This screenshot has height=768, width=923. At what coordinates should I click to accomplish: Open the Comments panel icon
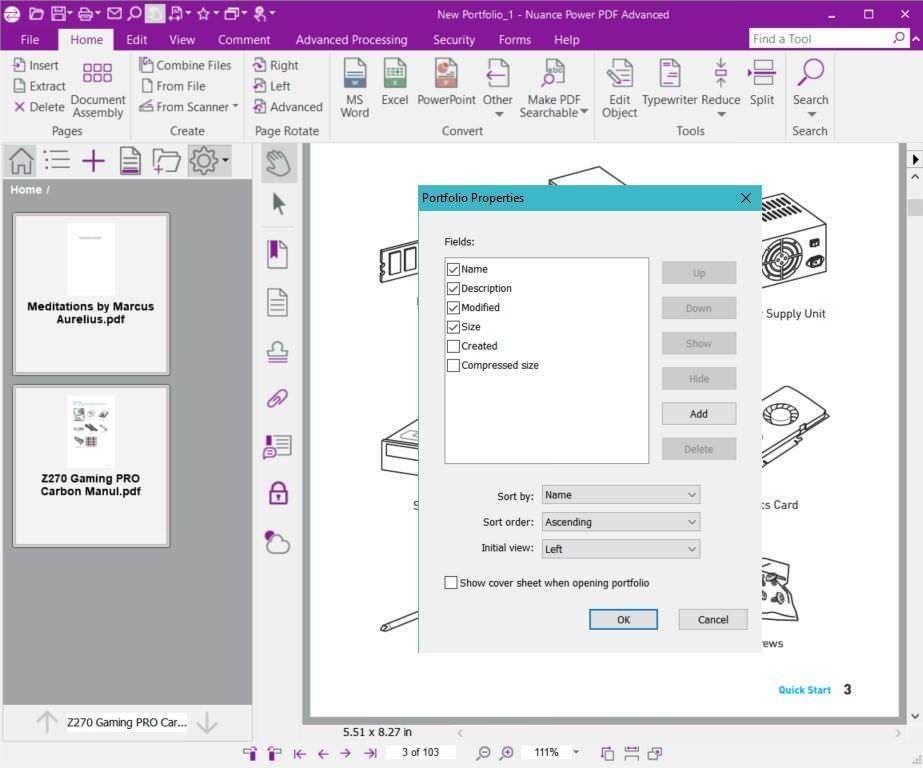(277, 446)
